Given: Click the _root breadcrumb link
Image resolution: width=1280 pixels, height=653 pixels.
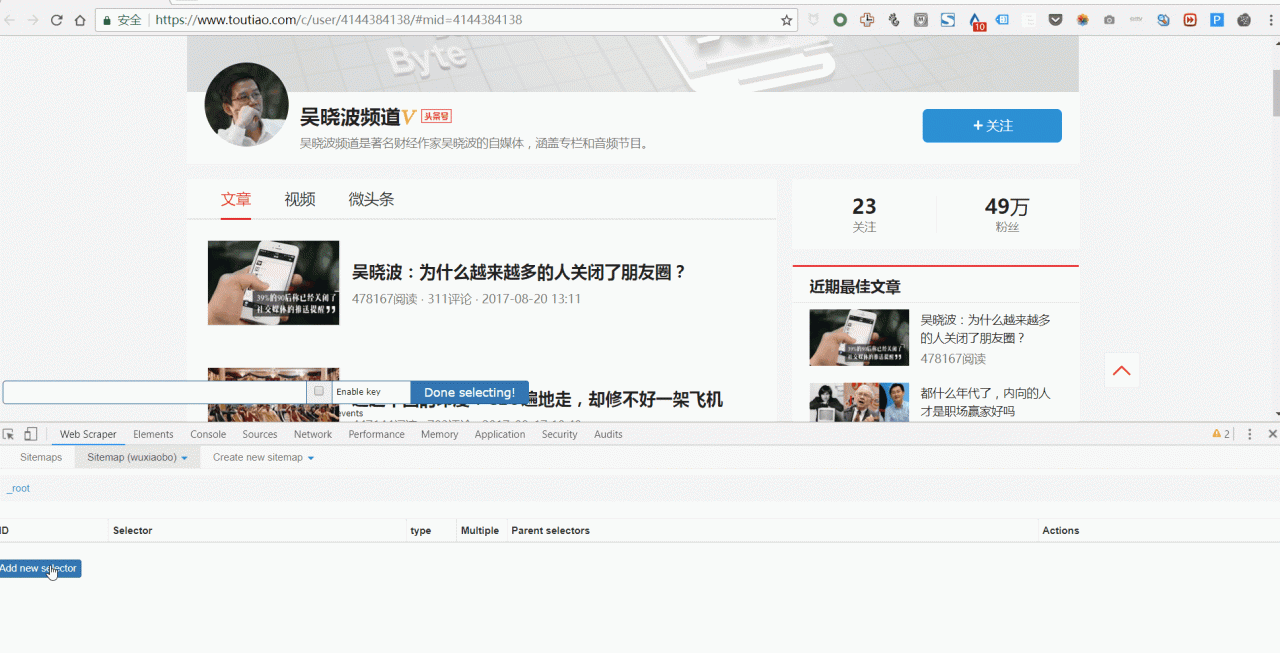Looking at the screenshot, I should [18, 488].
